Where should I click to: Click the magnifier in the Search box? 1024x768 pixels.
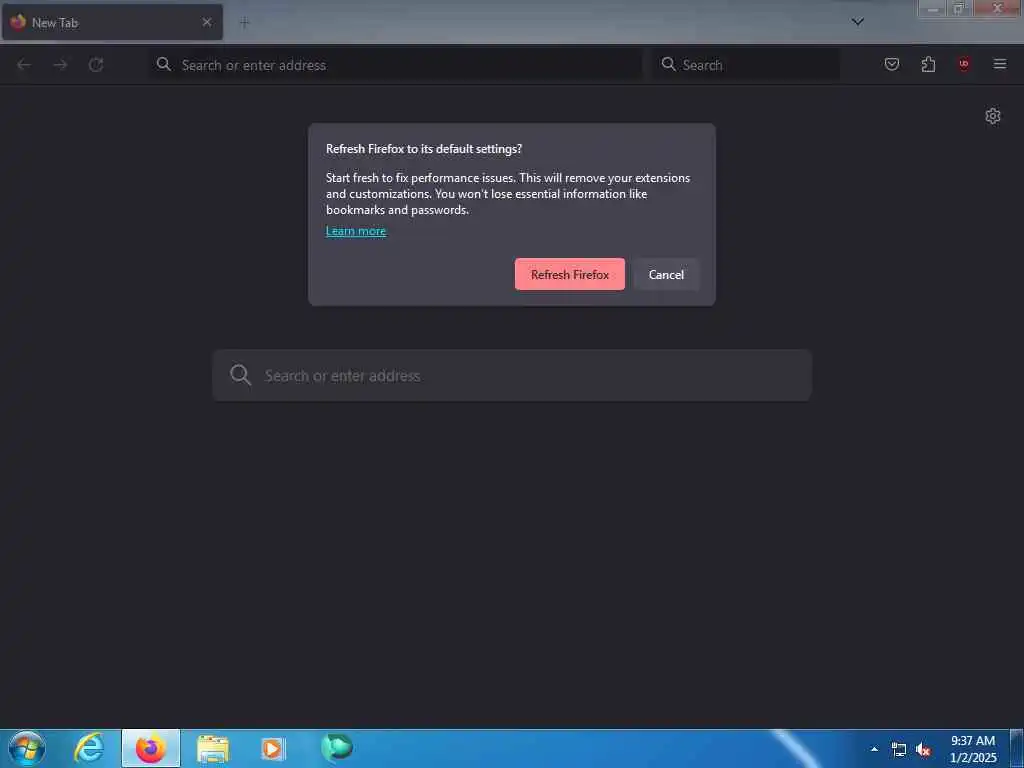[668, 64]
